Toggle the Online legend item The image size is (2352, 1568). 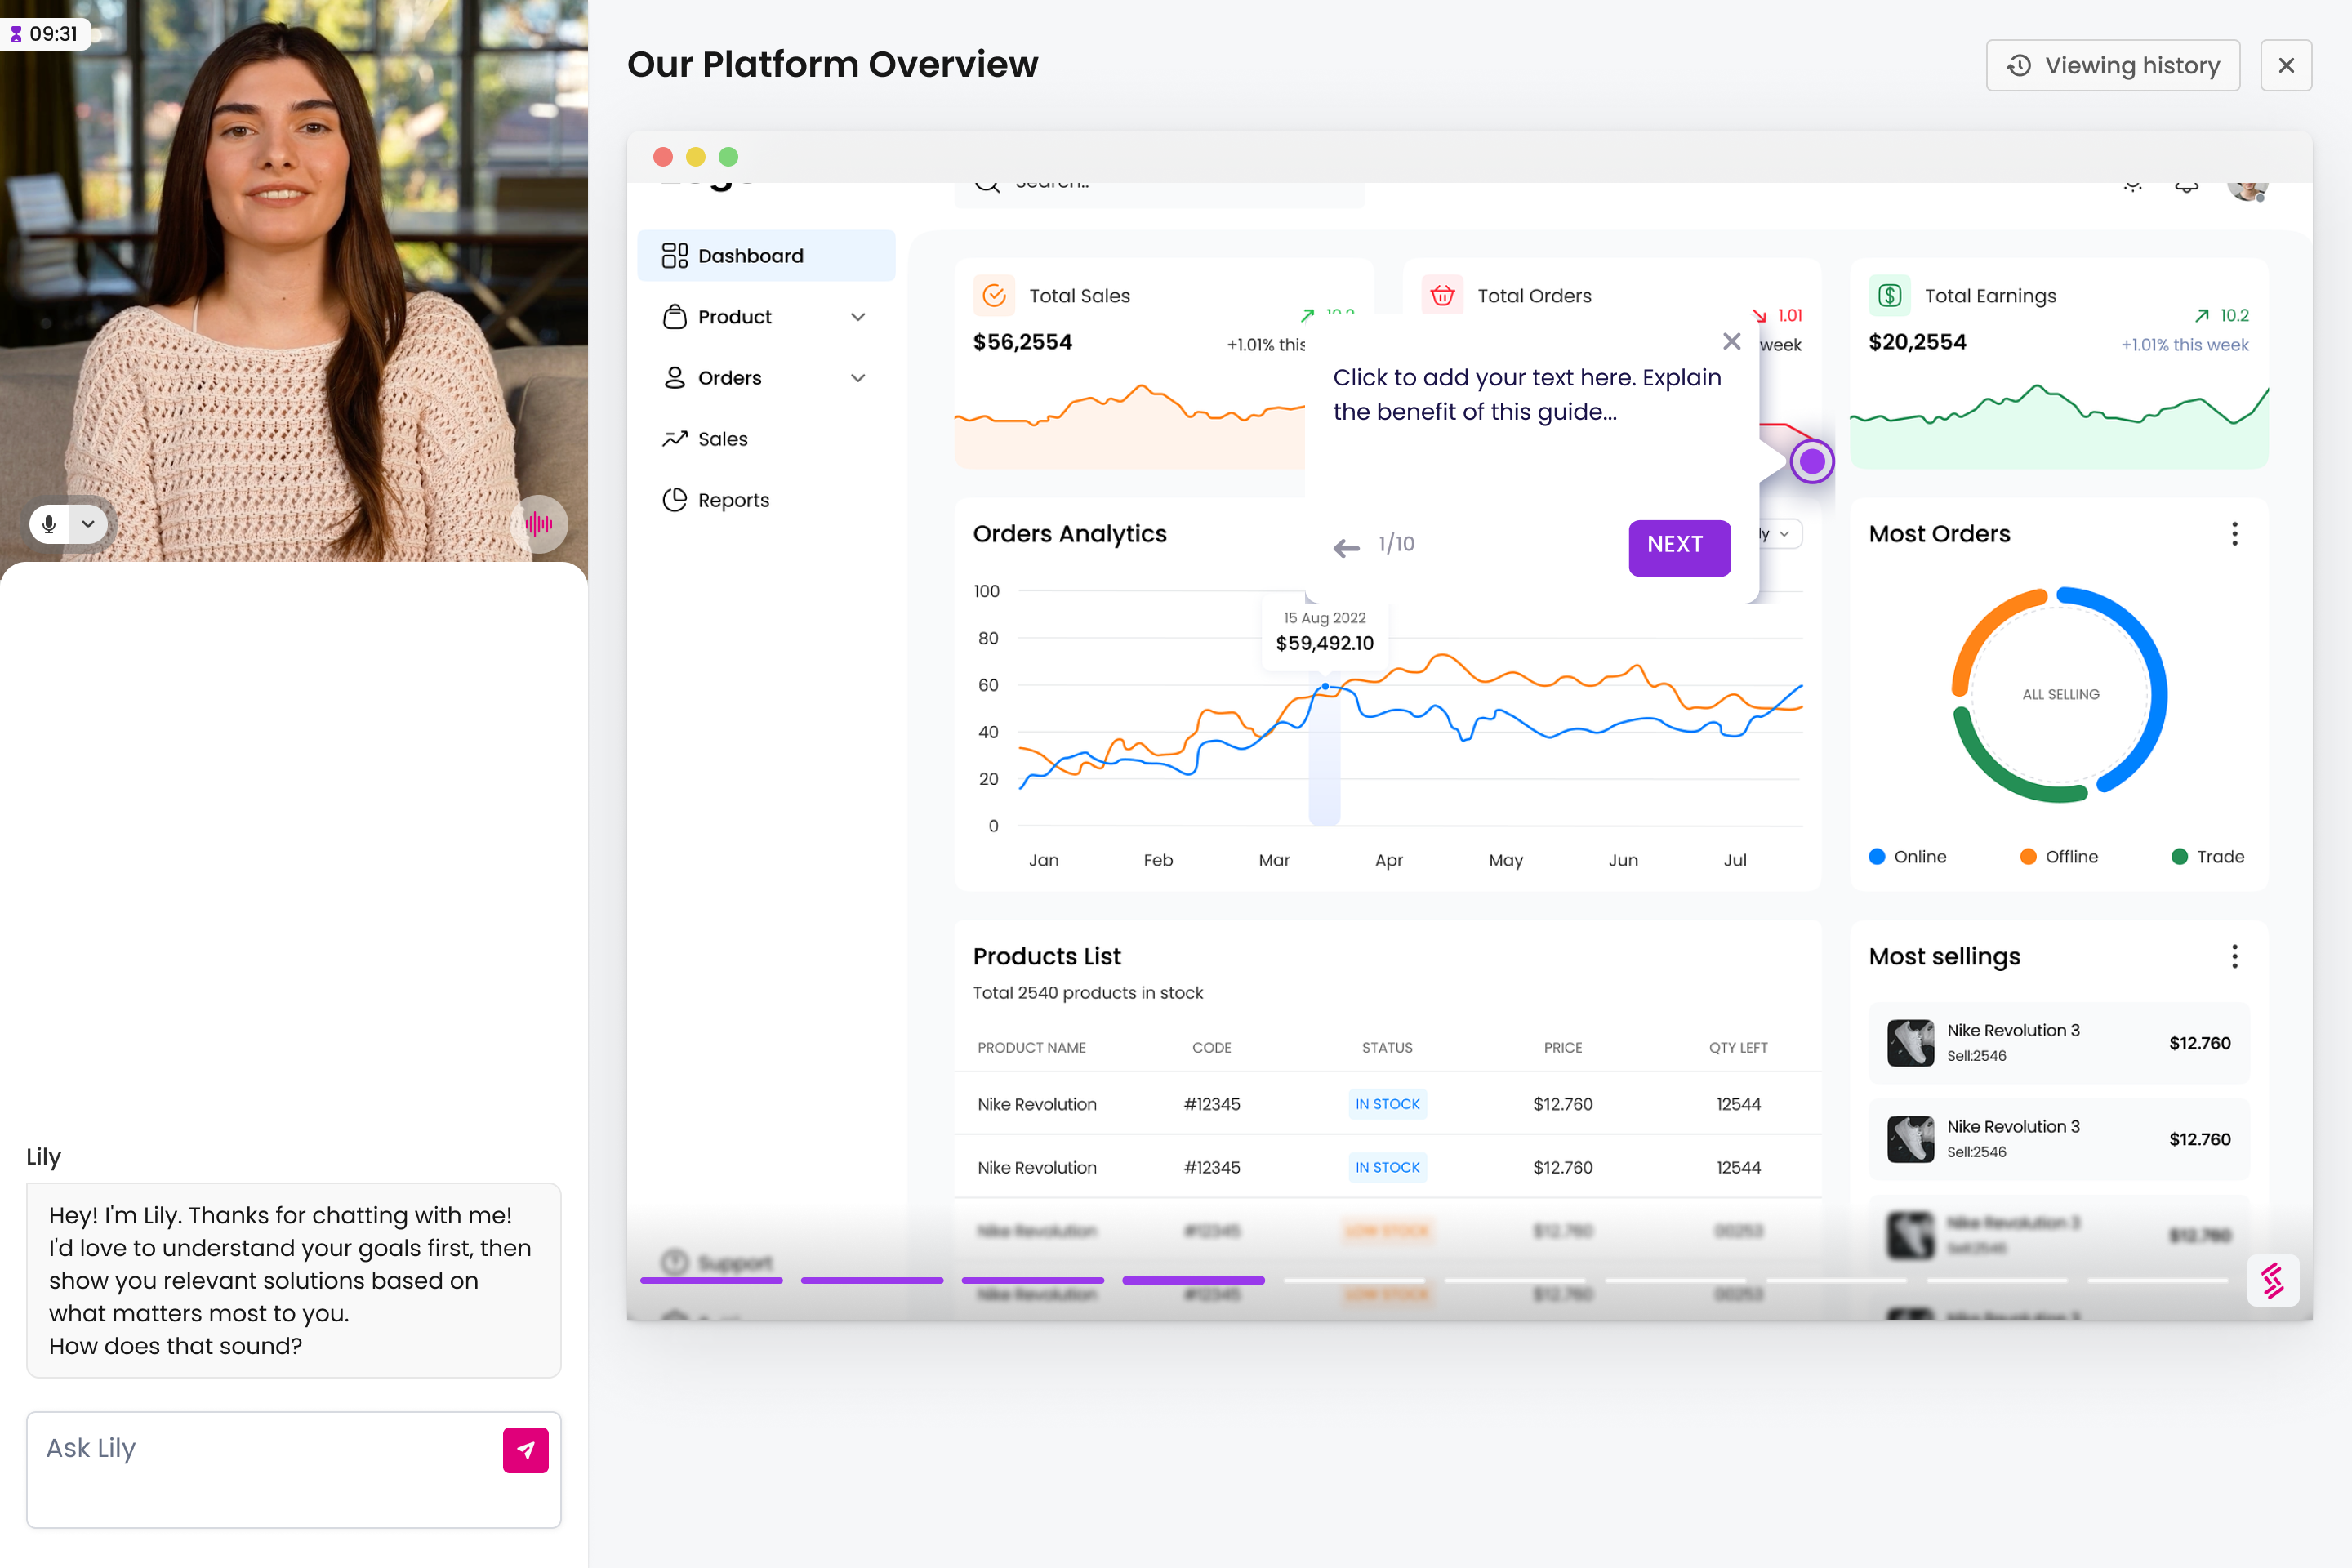click(1907, 857)
